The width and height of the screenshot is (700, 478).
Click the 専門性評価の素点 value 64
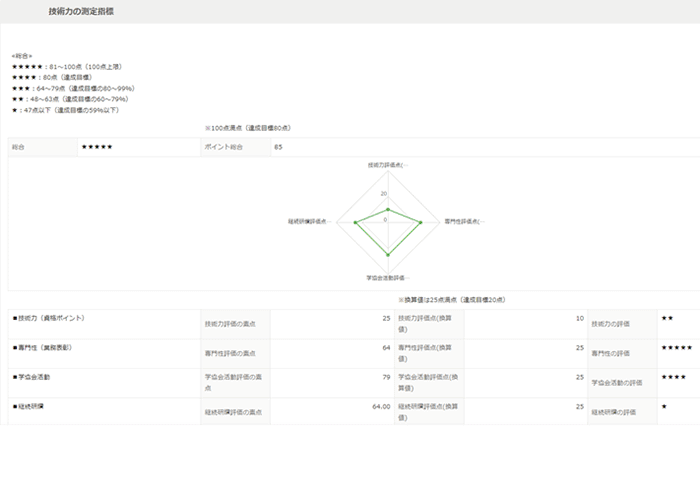coord(385,347)
